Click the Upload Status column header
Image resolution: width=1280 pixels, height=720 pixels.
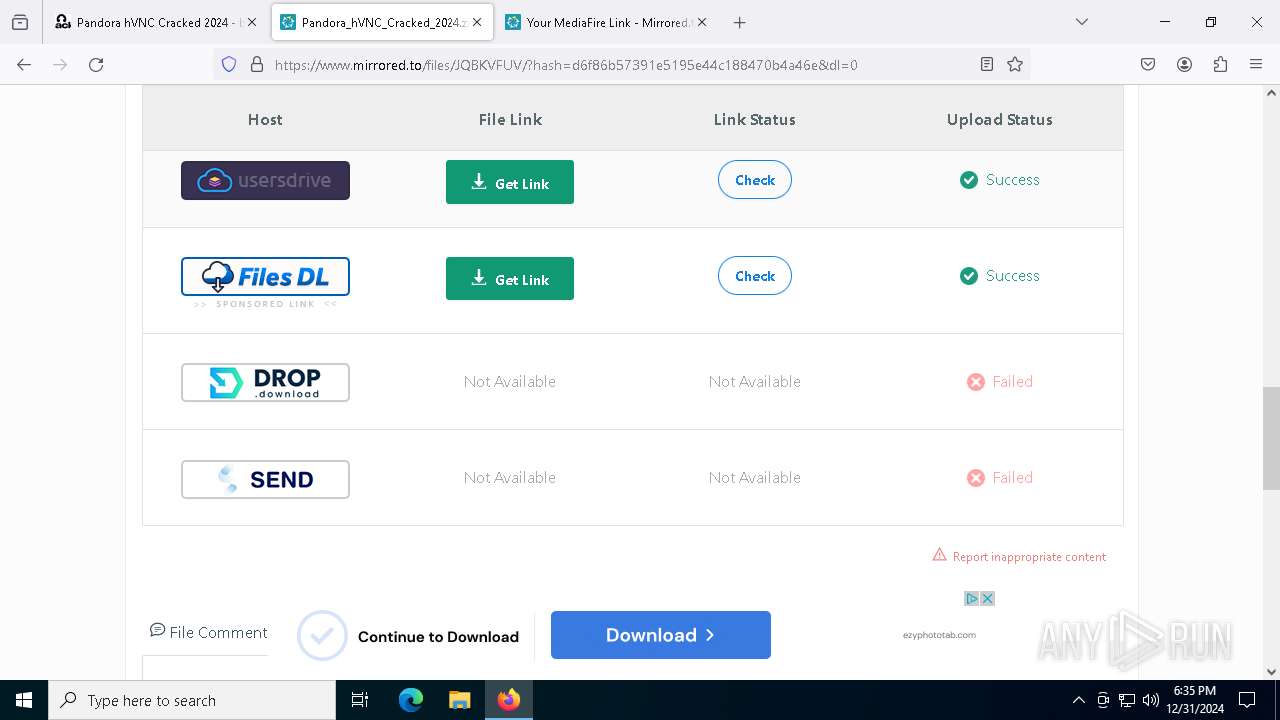pyautogui.click(x=999, y=119)
